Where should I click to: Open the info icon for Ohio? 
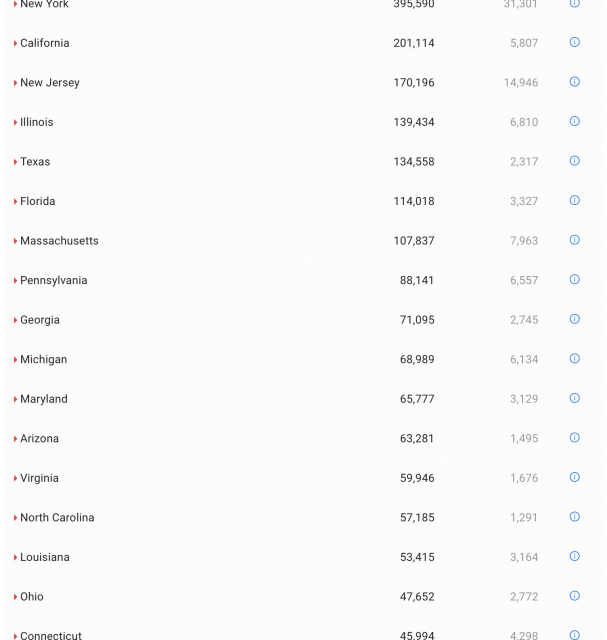[574, 596]
